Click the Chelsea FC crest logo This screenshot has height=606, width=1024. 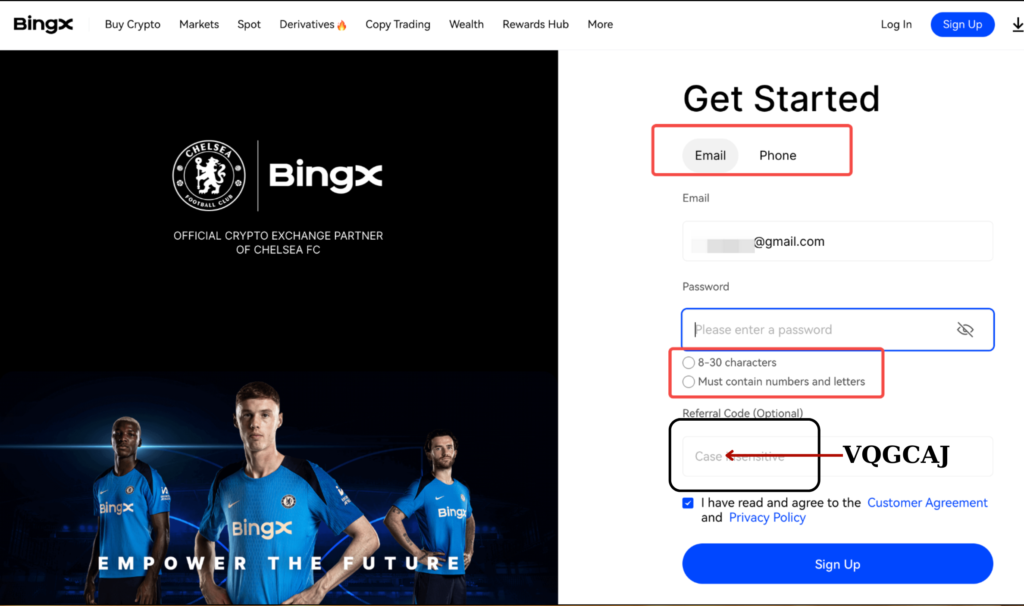[x=209, y=175]
